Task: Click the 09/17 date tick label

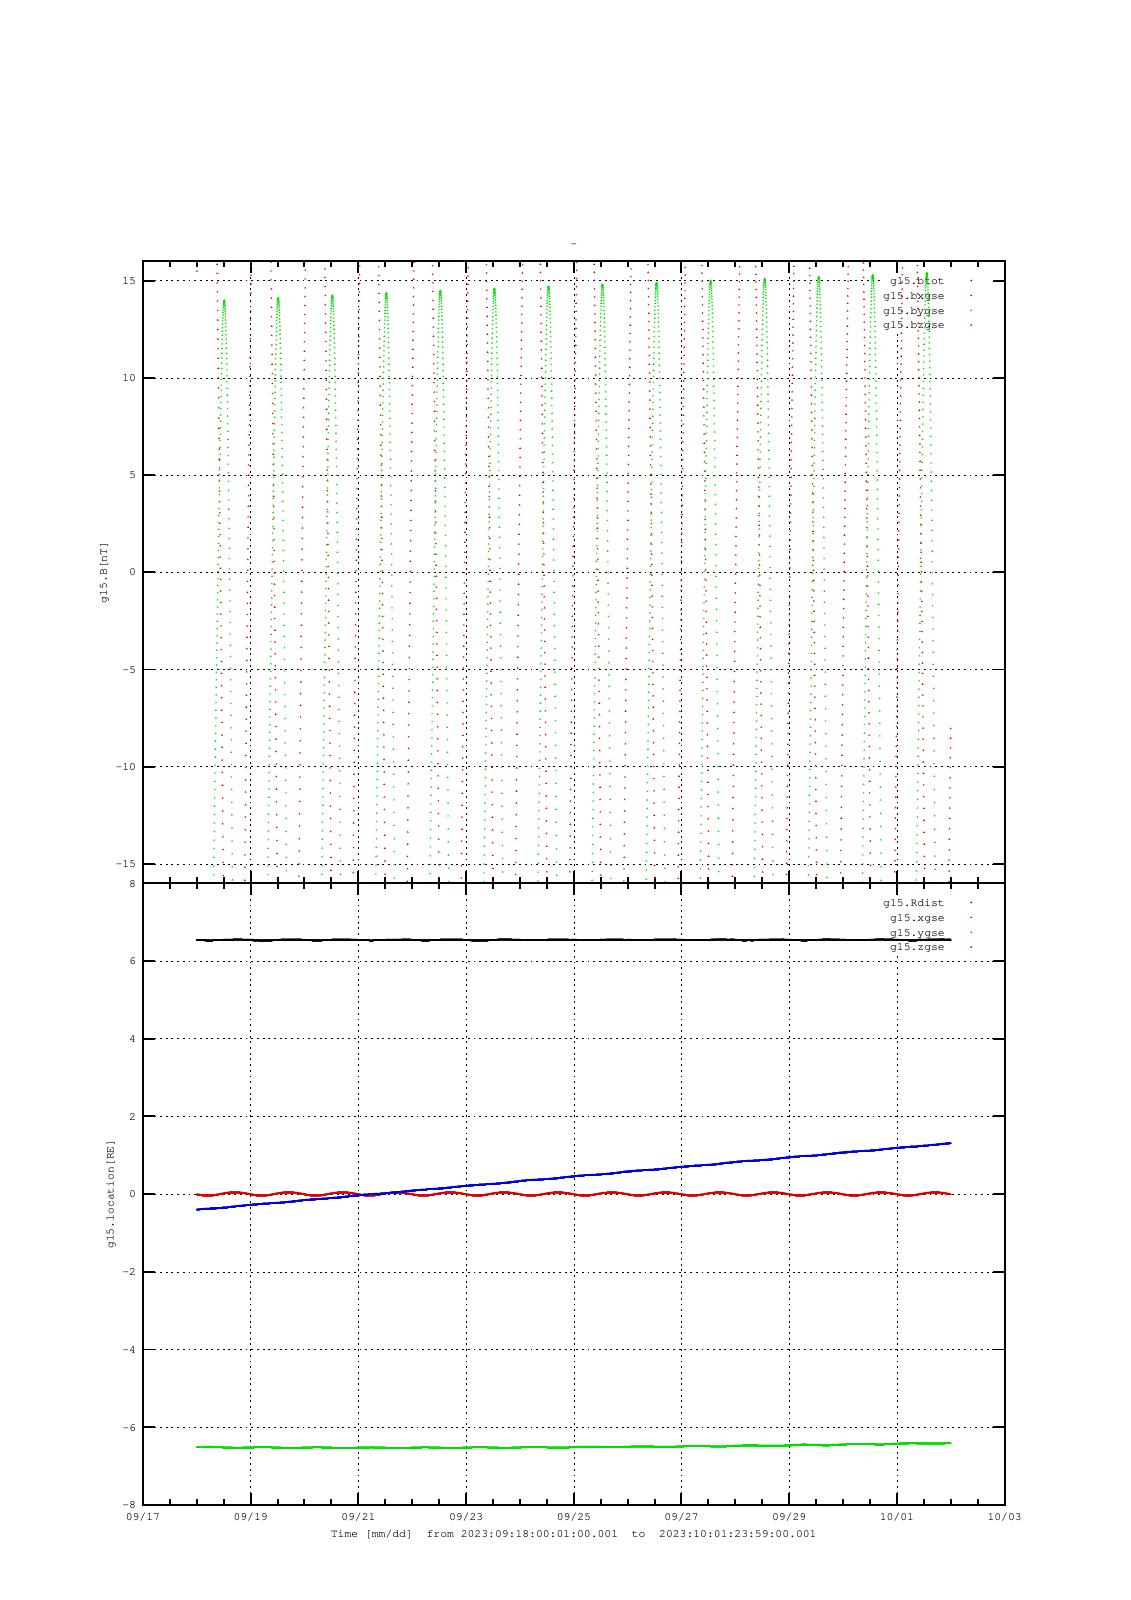Action: point(143,1517)
